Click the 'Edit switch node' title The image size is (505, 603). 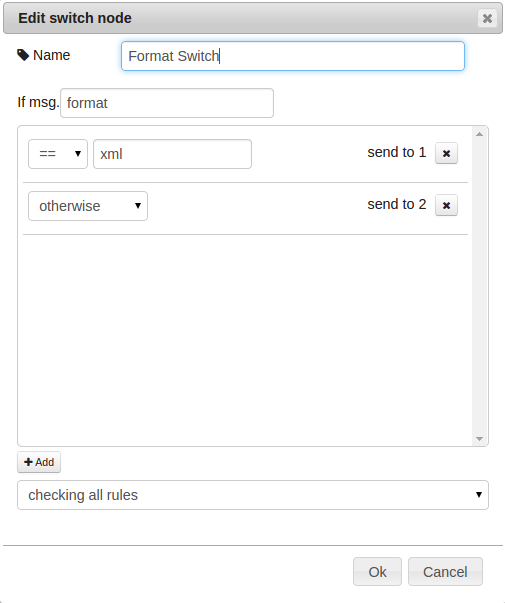75,18
